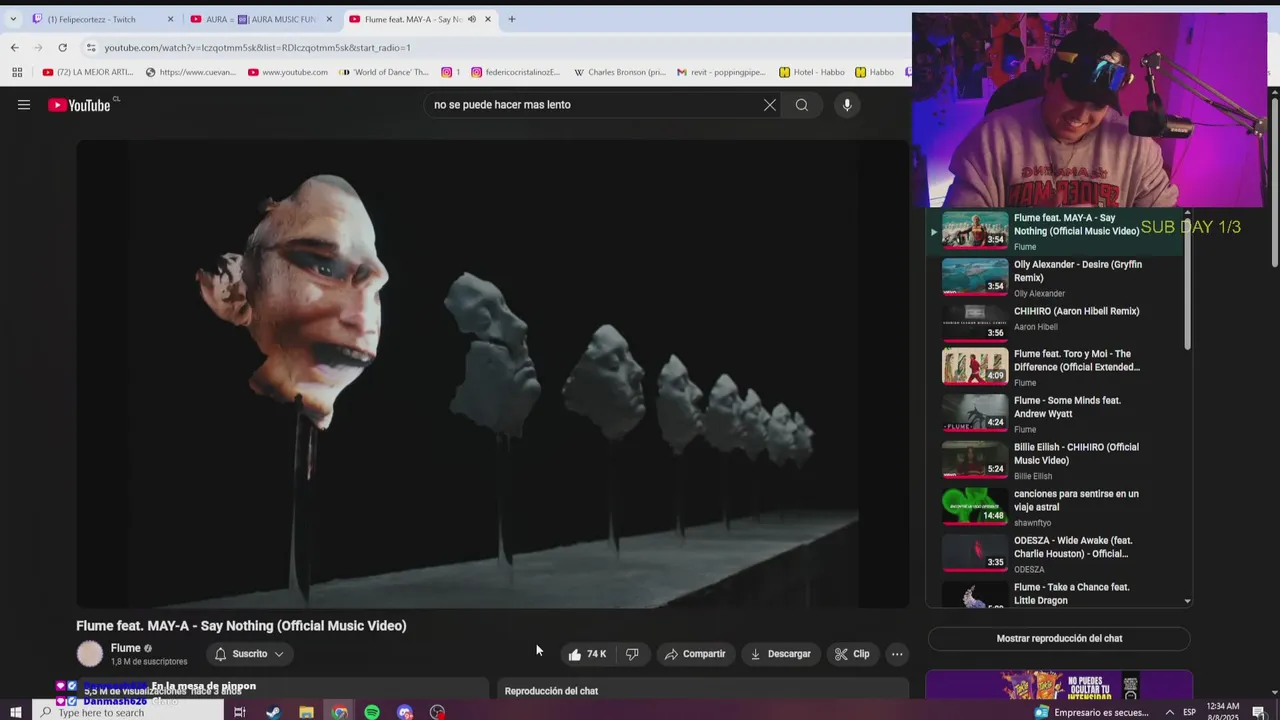The height and width of the screenshot is (720, 1280).
Task: Click the Clip button
Action: [852, 654]
